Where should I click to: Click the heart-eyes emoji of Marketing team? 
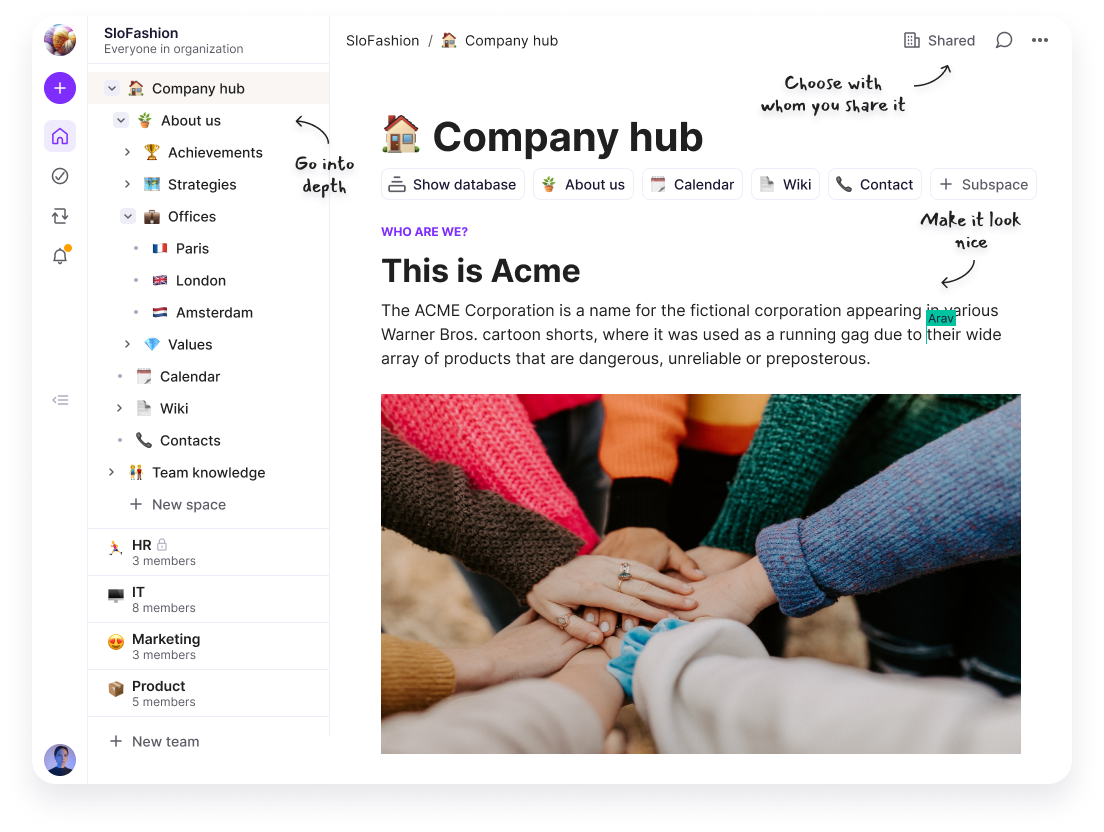pyautogui.click(x=115, y=642)
